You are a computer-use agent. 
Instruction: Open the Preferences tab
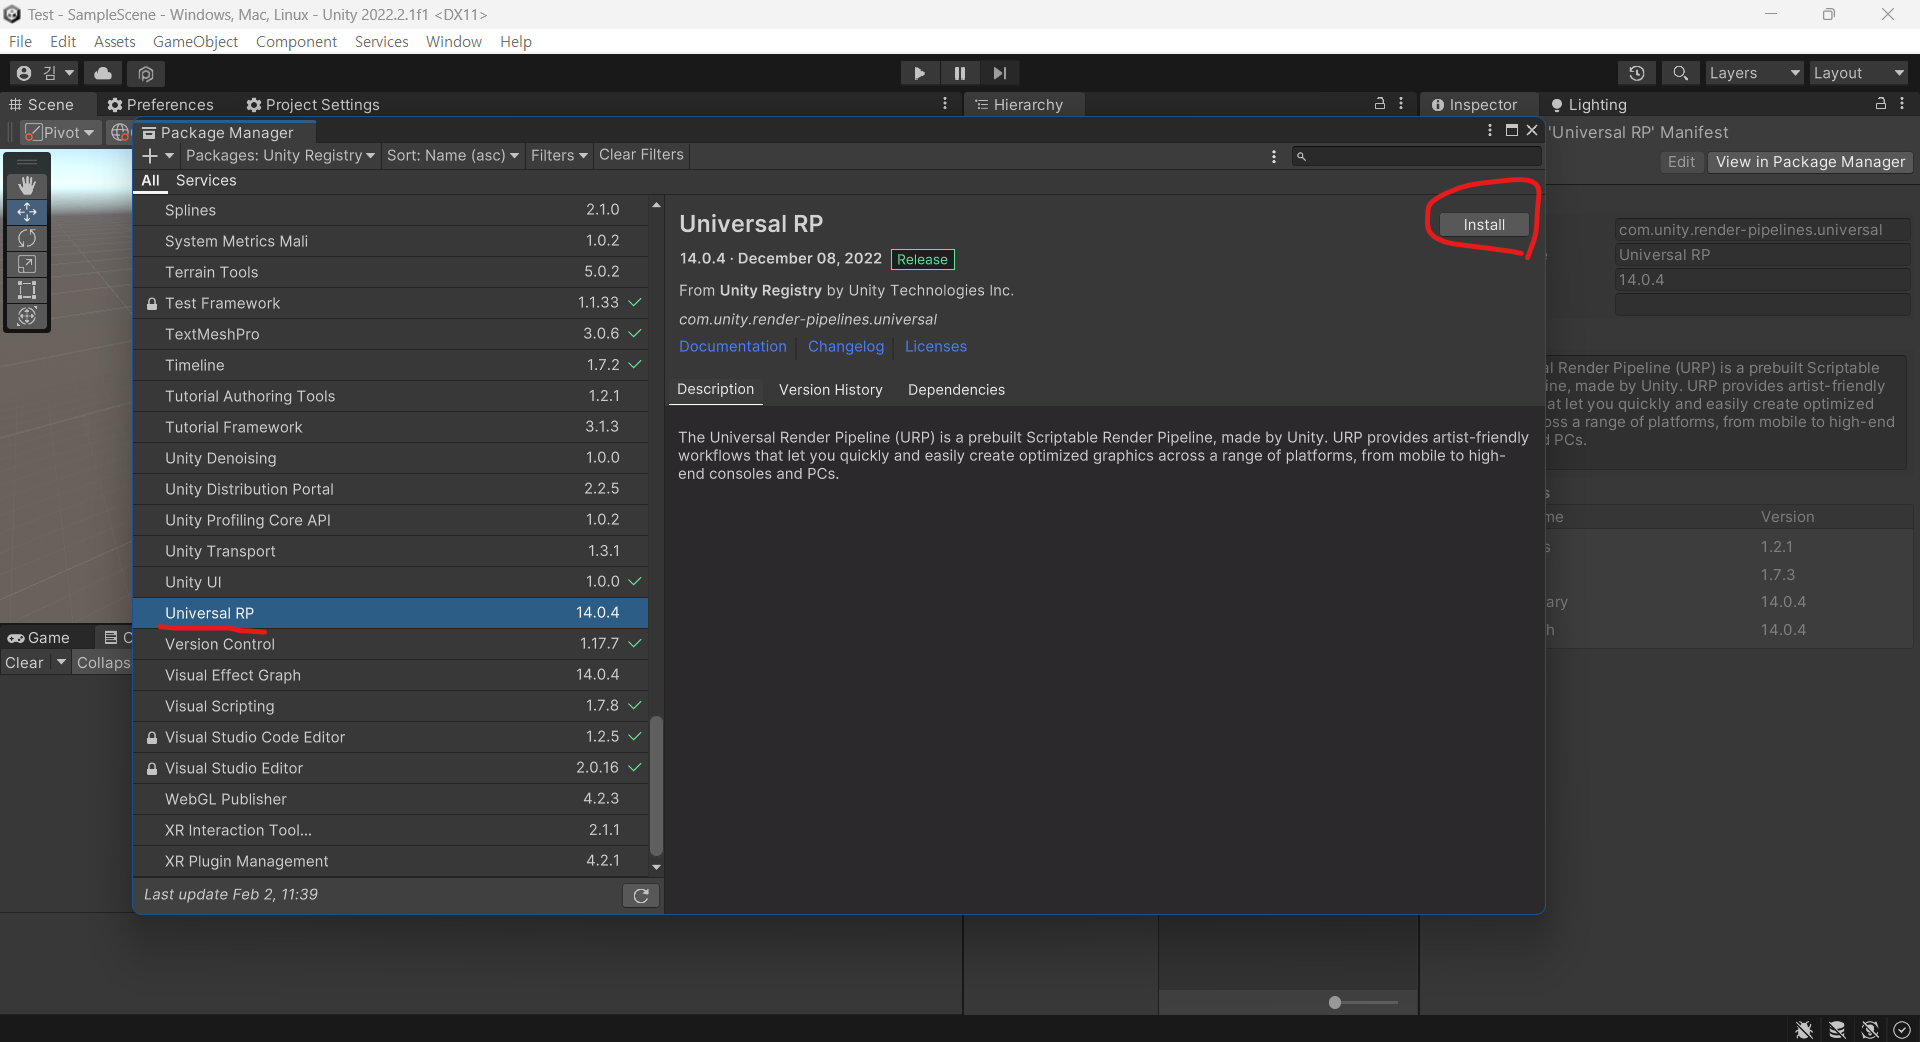pyautogui.click(x=160, y=104)
